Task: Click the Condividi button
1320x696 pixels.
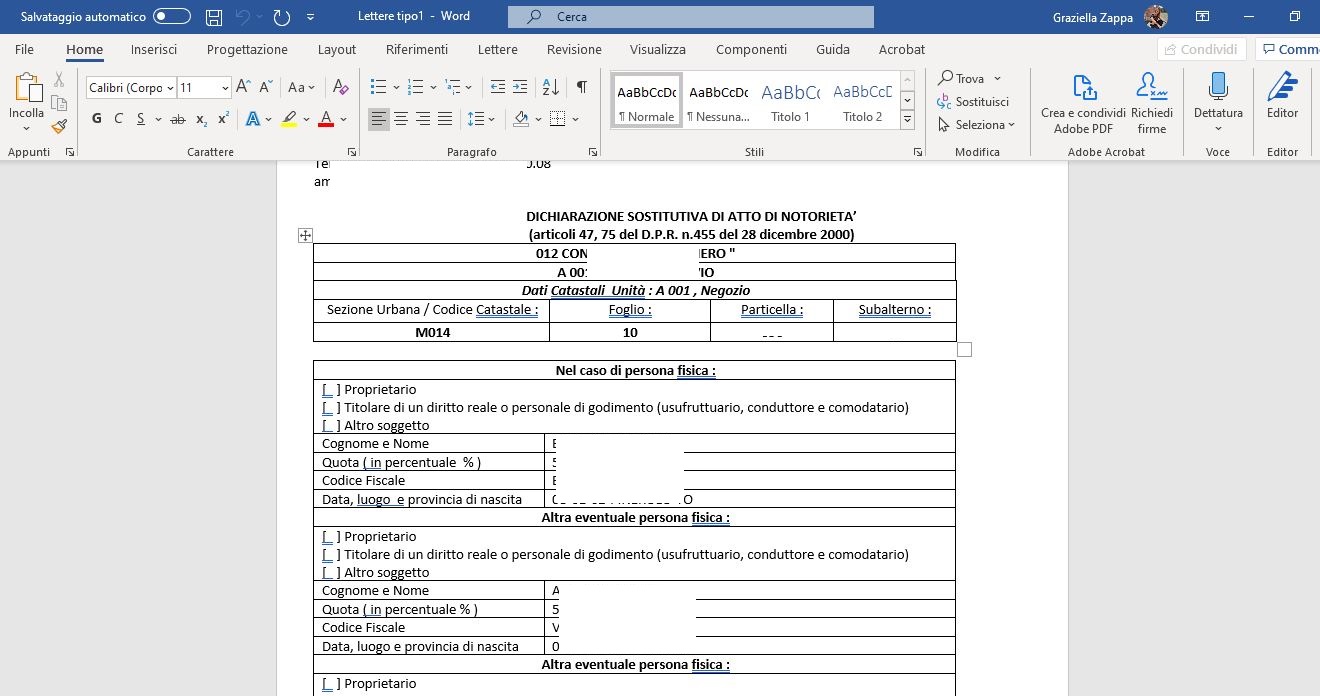Action: (x=1201, y=49)
